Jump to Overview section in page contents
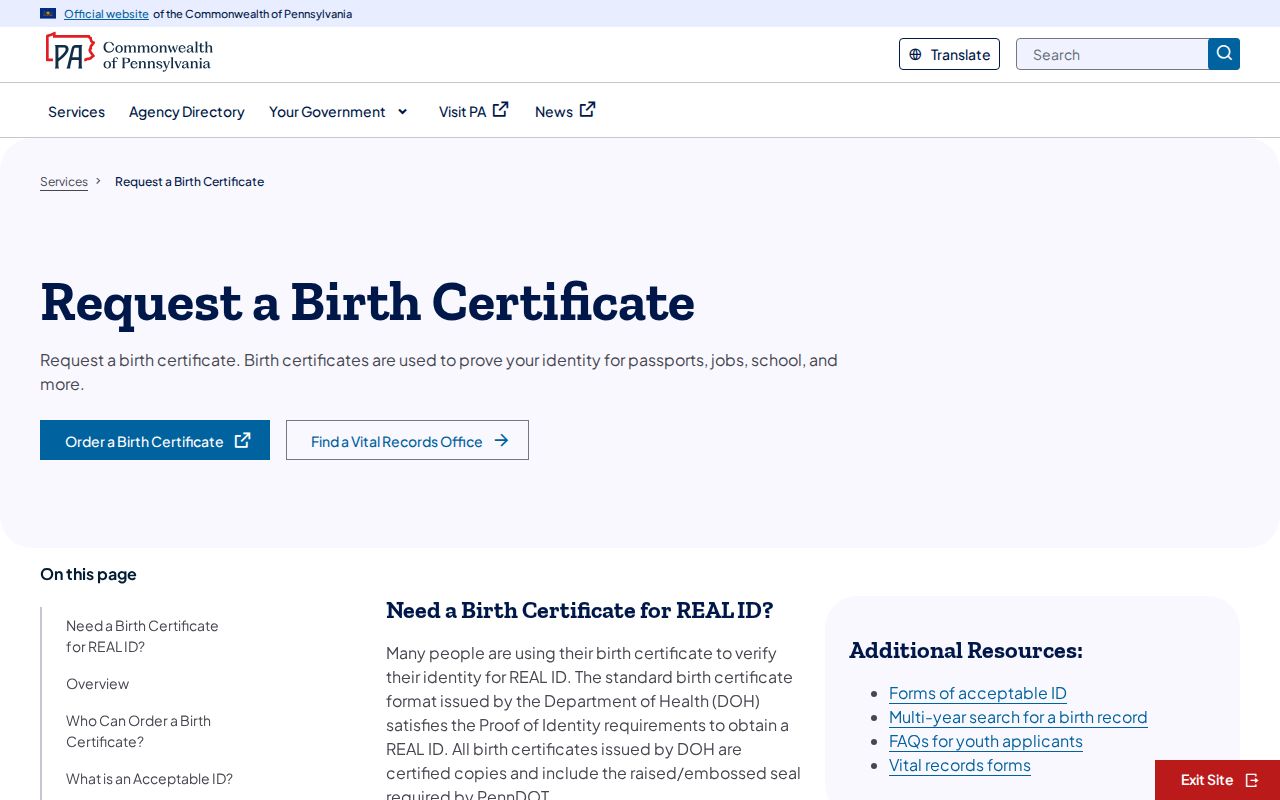The width and height of the screenshot is (1280, 800). [x=97, y=684]
